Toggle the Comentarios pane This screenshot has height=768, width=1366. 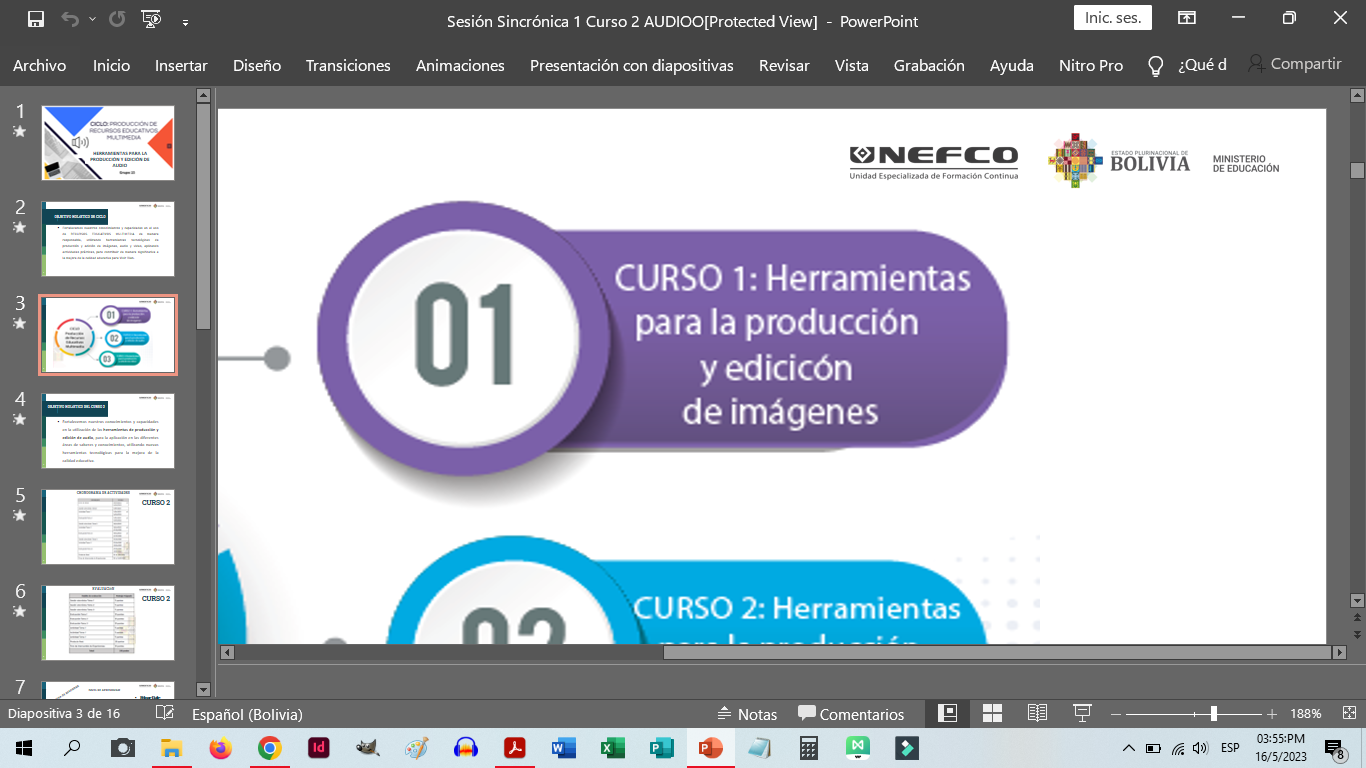851,714
